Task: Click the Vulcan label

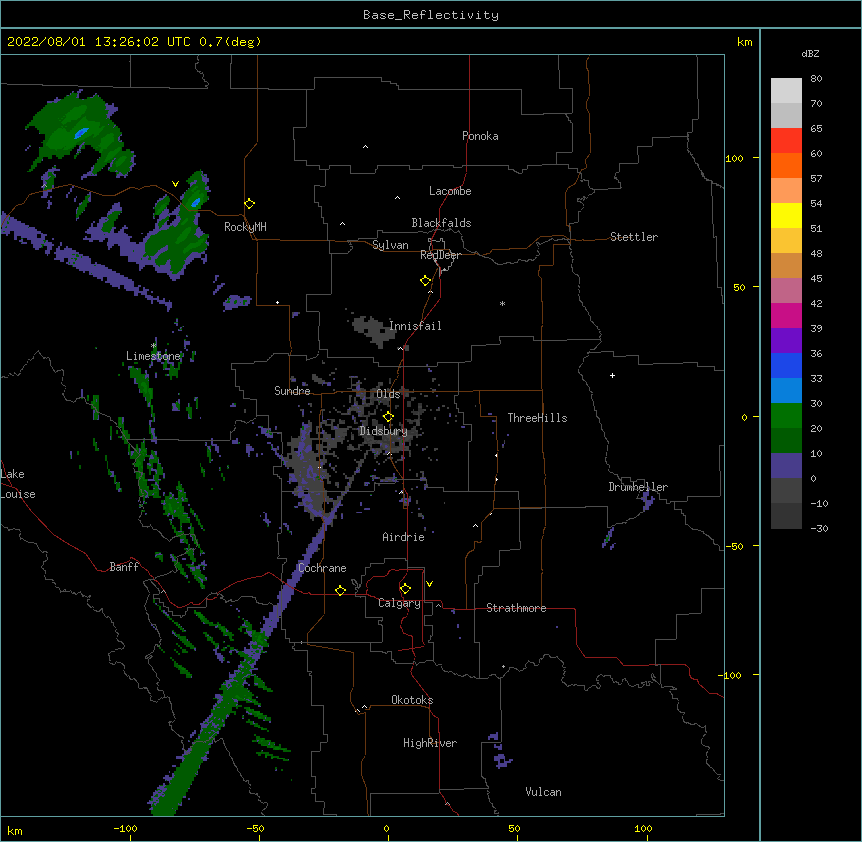Action: [543, 792]
